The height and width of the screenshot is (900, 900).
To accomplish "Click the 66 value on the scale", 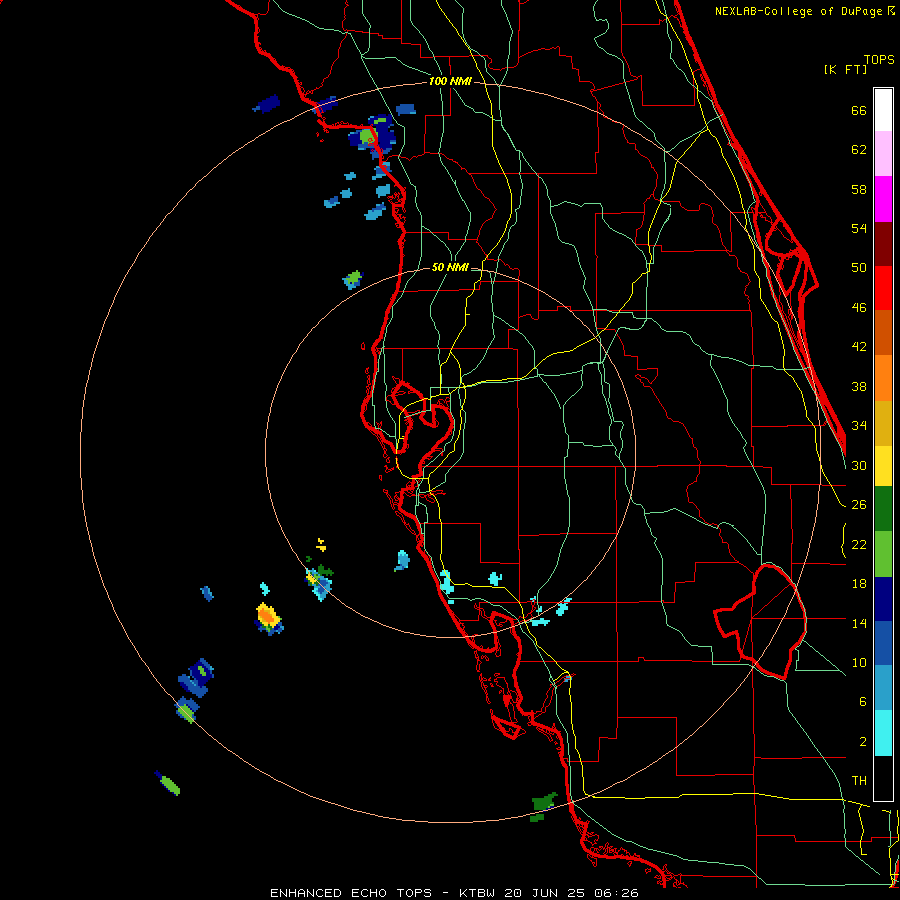I will pyautogui.click(x=858, y=110).
